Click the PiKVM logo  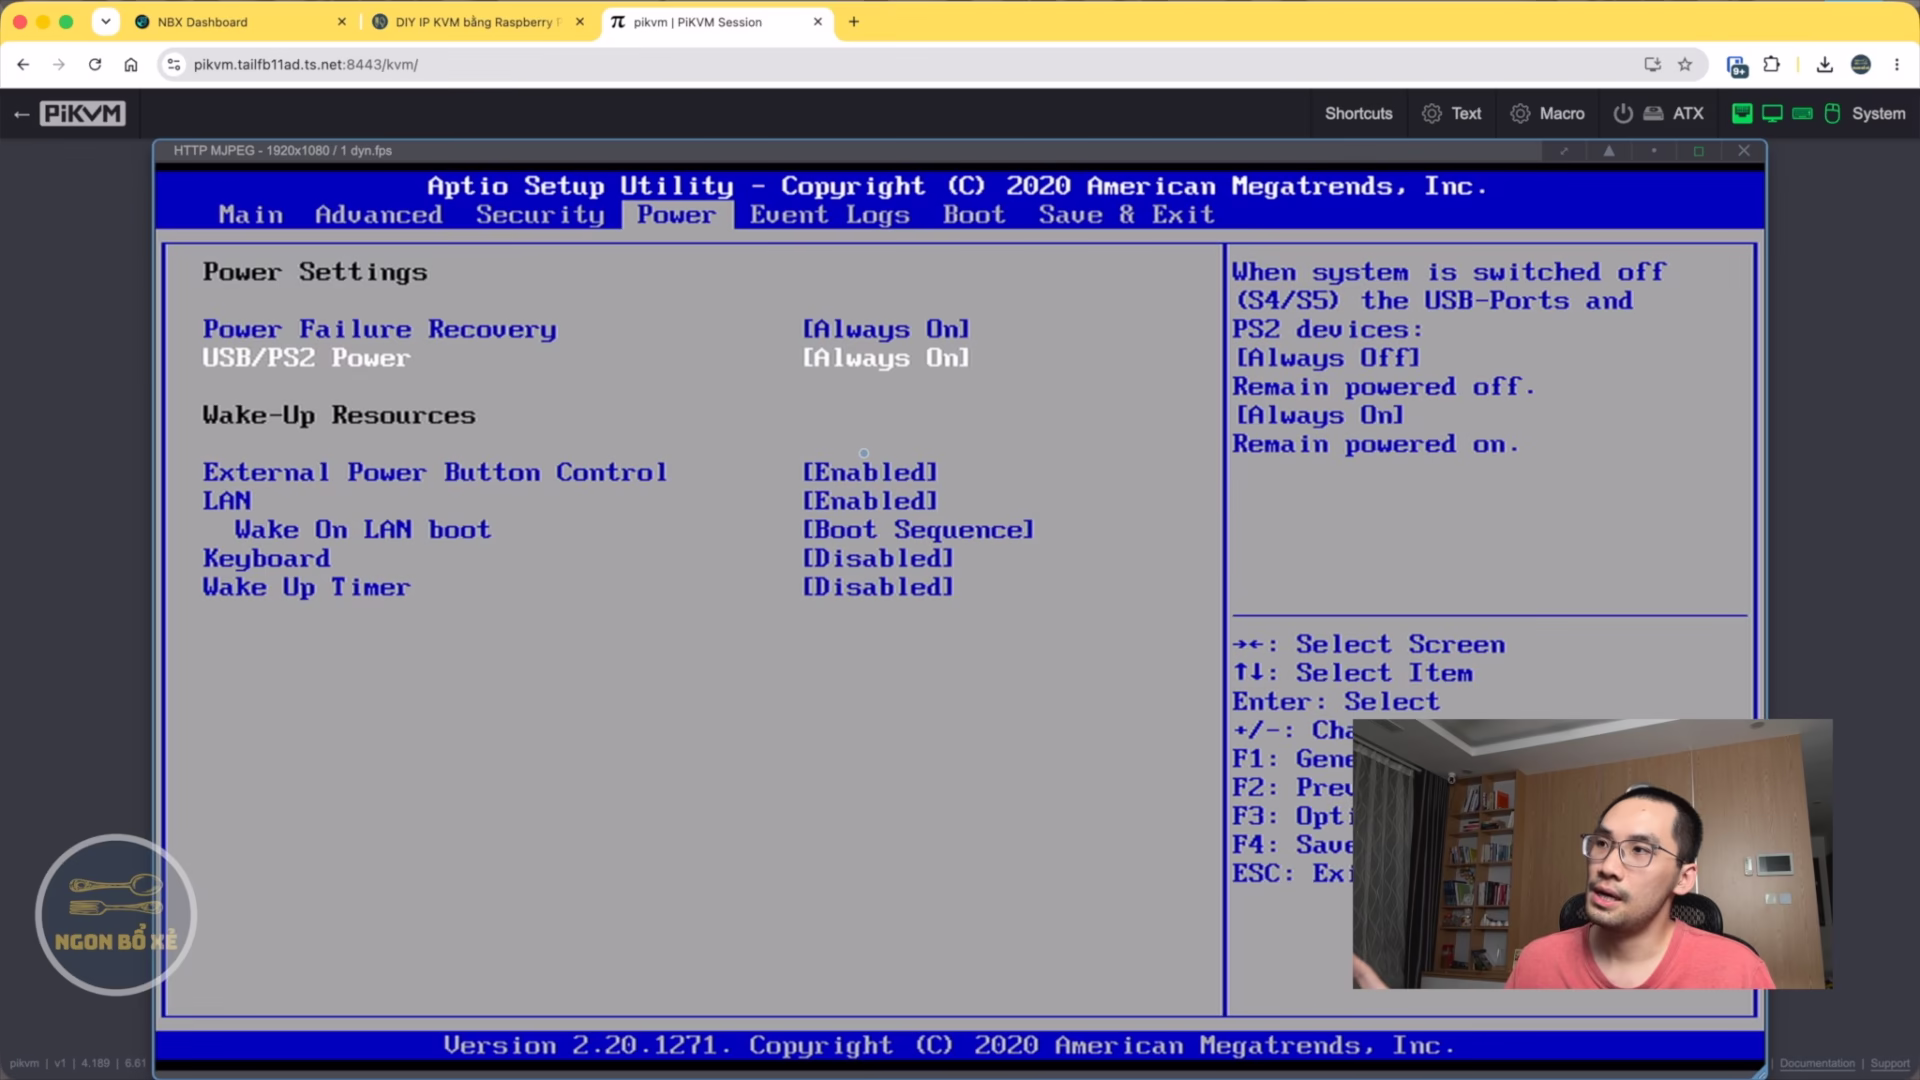(83, 114)
